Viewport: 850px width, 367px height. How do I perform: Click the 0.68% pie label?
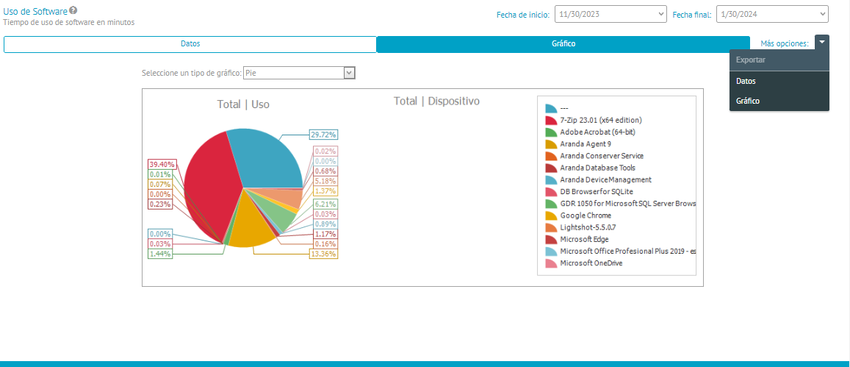325,171
